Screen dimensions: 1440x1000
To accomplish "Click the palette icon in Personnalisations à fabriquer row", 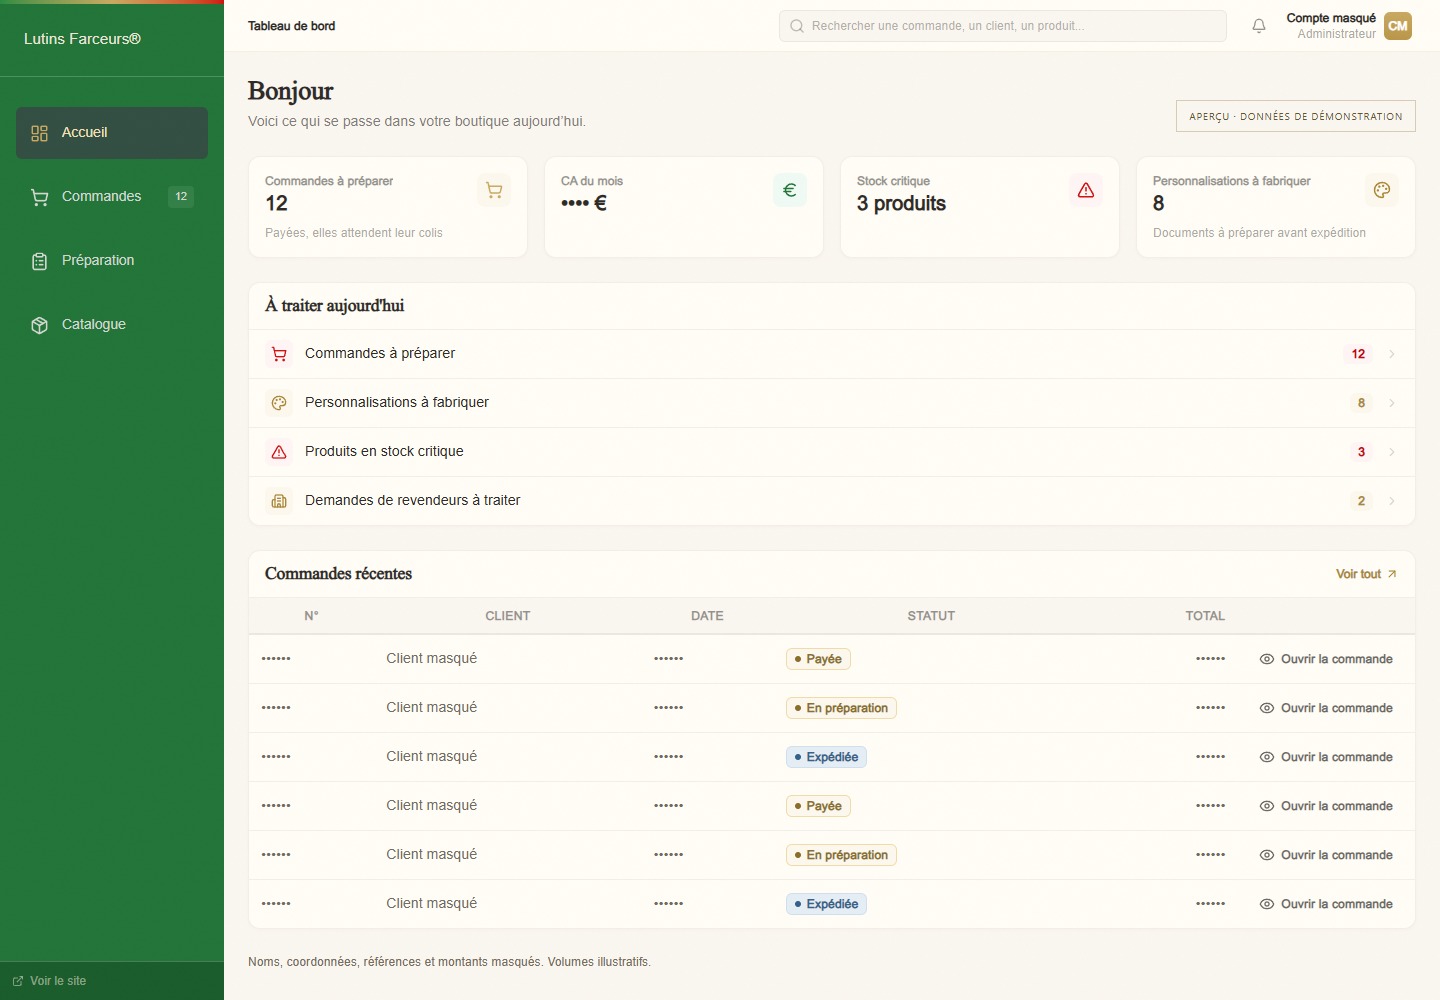I will (x=279, y=403).
